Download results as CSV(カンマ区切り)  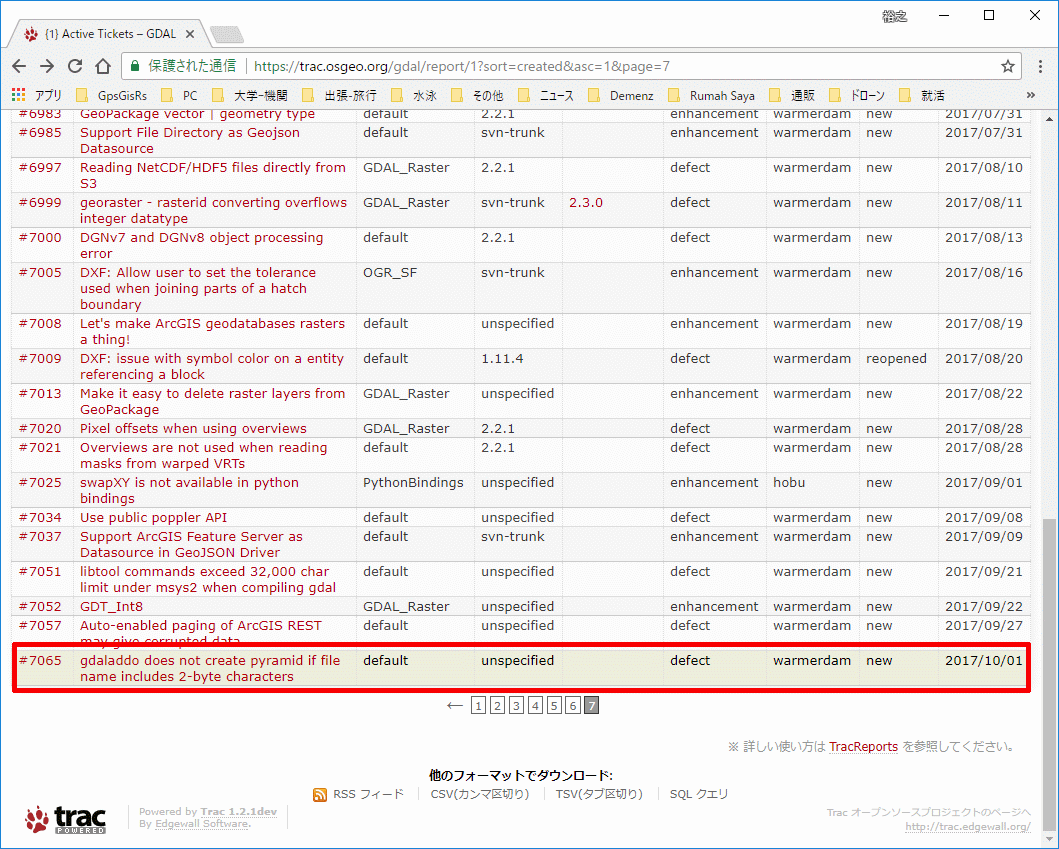(482, 793)
